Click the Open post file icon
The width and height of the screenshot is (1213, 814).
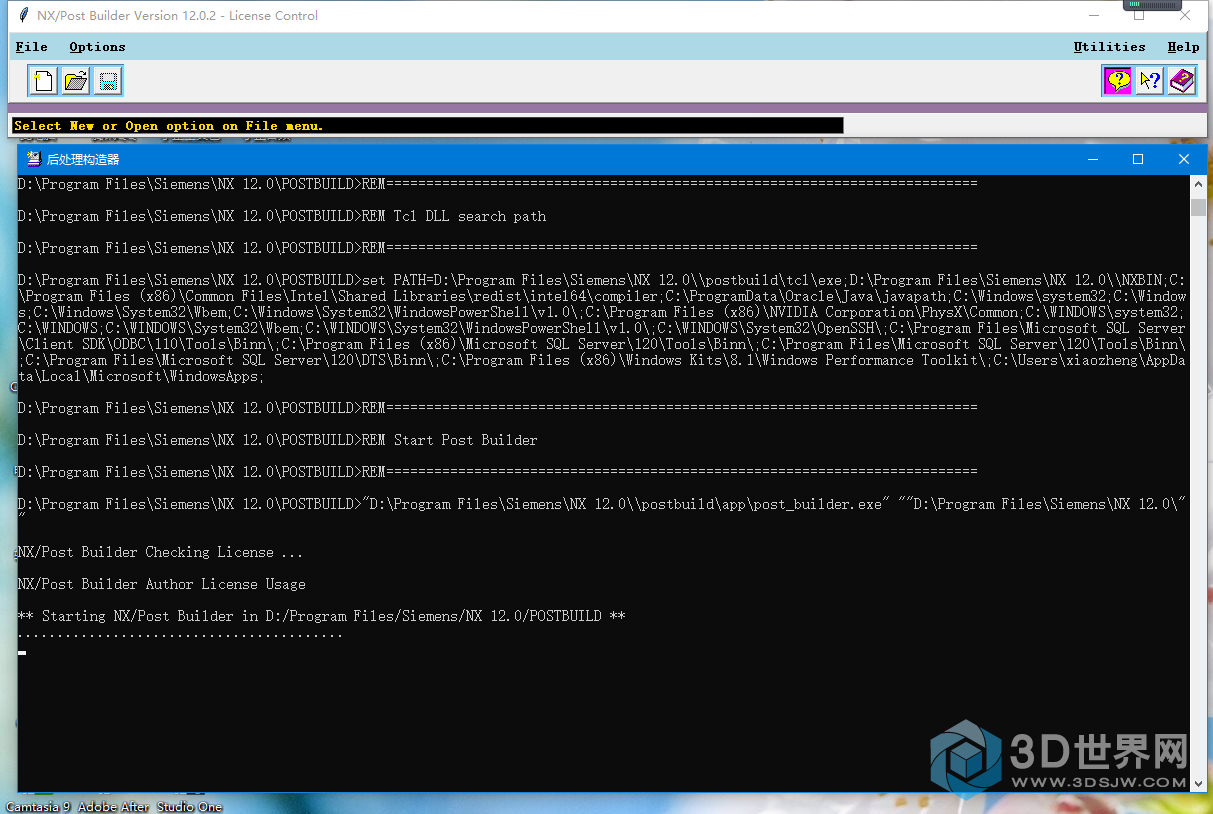[x=76, y=81]
